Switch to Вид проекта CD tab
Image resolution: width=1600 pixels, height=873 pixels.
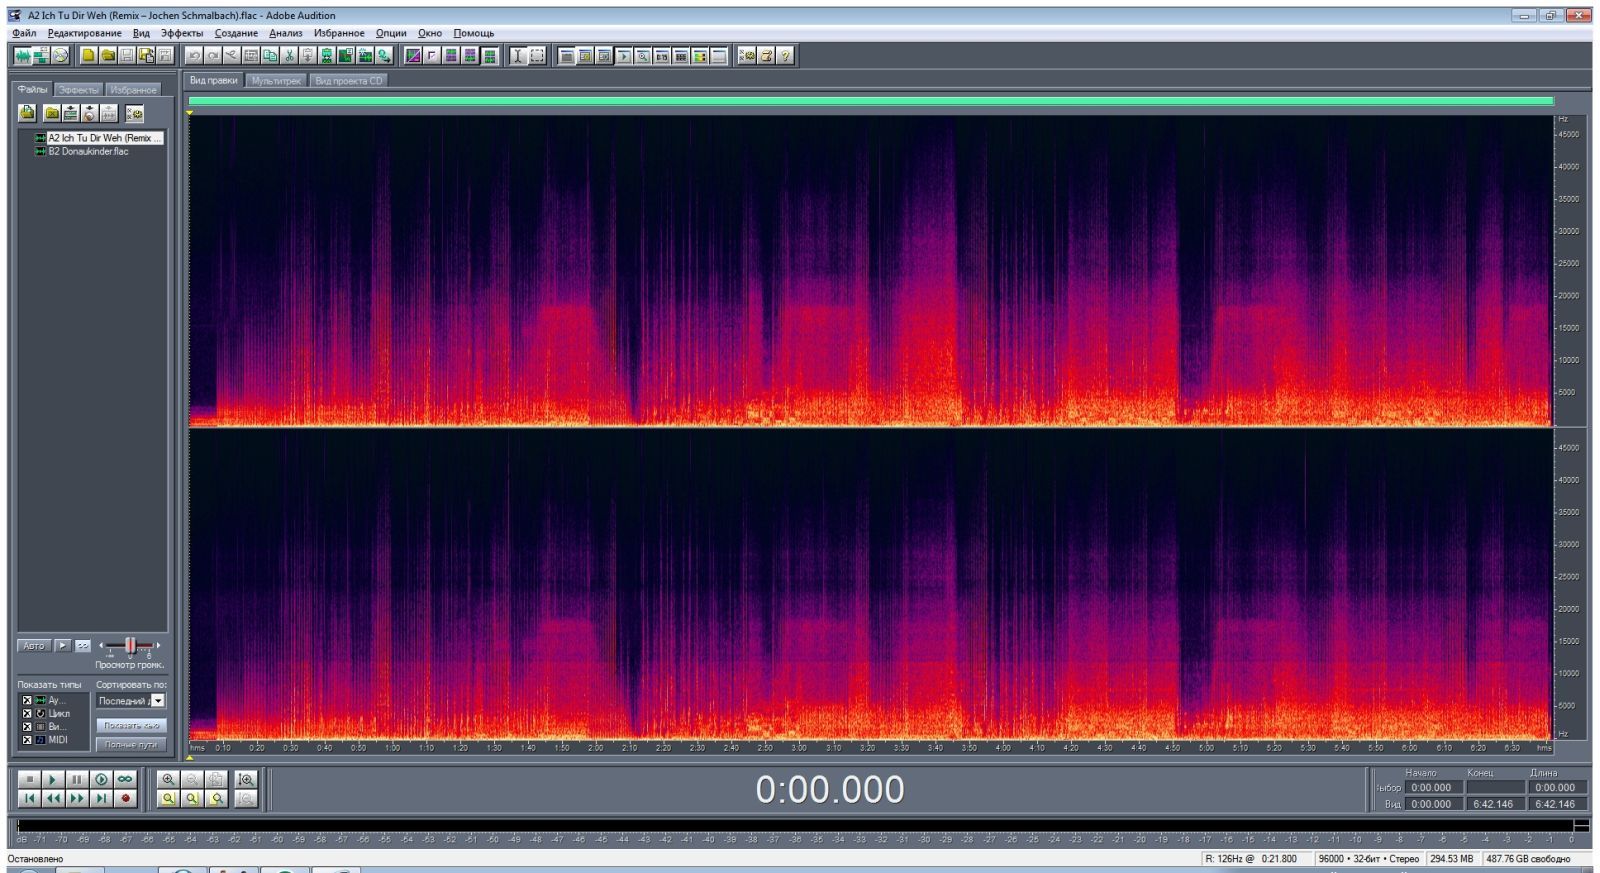pyautogui.click(x=348, y=81)
